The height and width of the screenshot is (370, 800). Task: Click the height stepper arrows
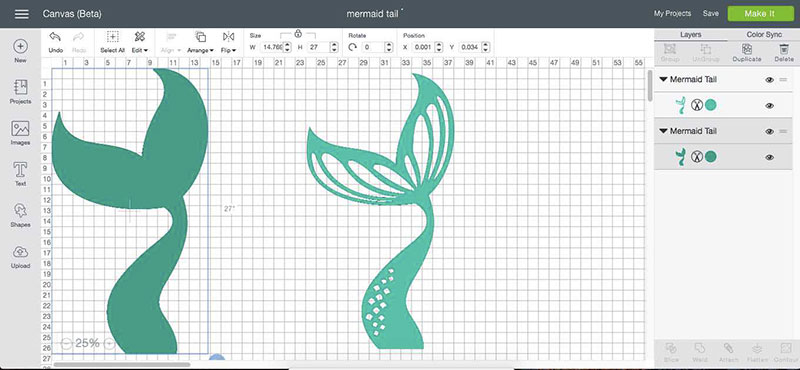[x=334, y=47]
